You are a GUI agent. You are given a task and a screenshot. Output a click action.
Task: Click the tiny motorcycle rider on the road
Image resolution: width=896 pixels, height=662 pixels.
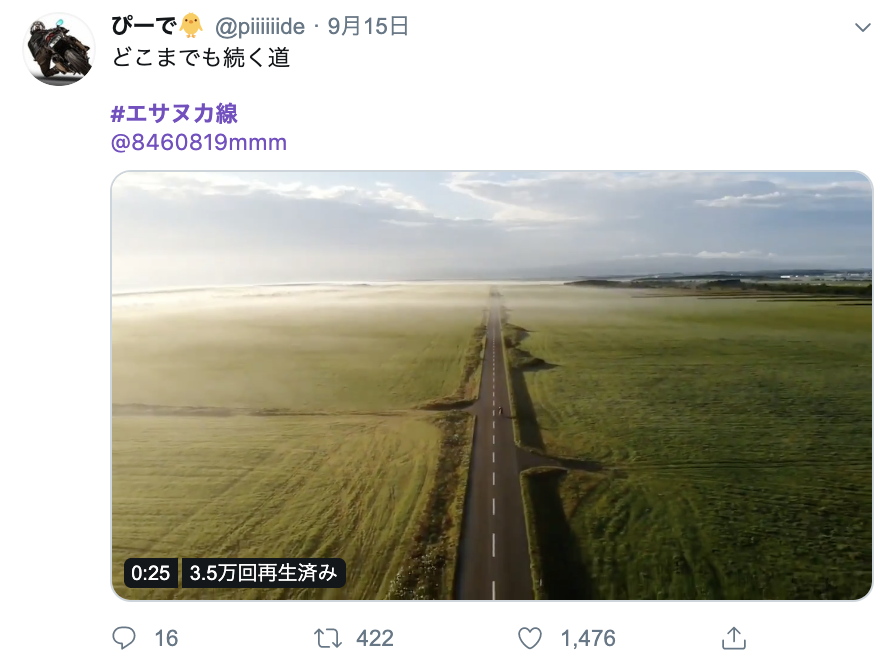tap(499, 411)
